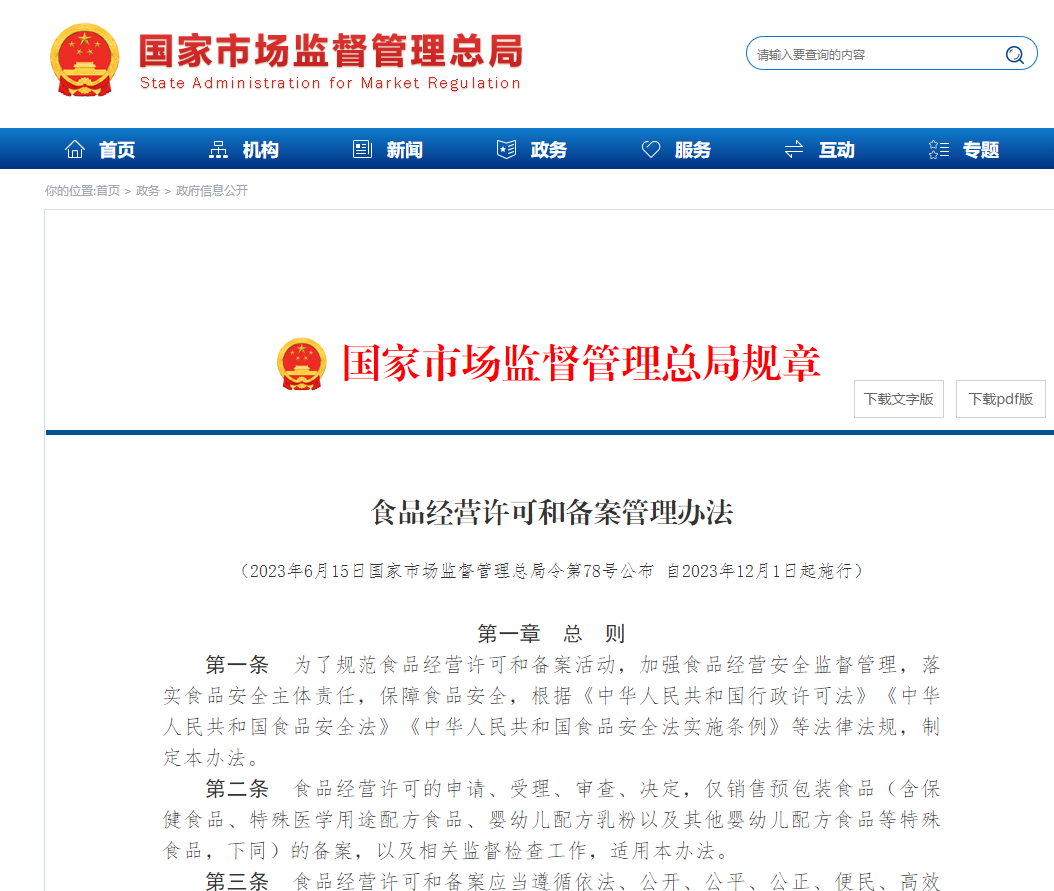
Task: Click the arrows icon beside 互动
Action: click(794, 150)
